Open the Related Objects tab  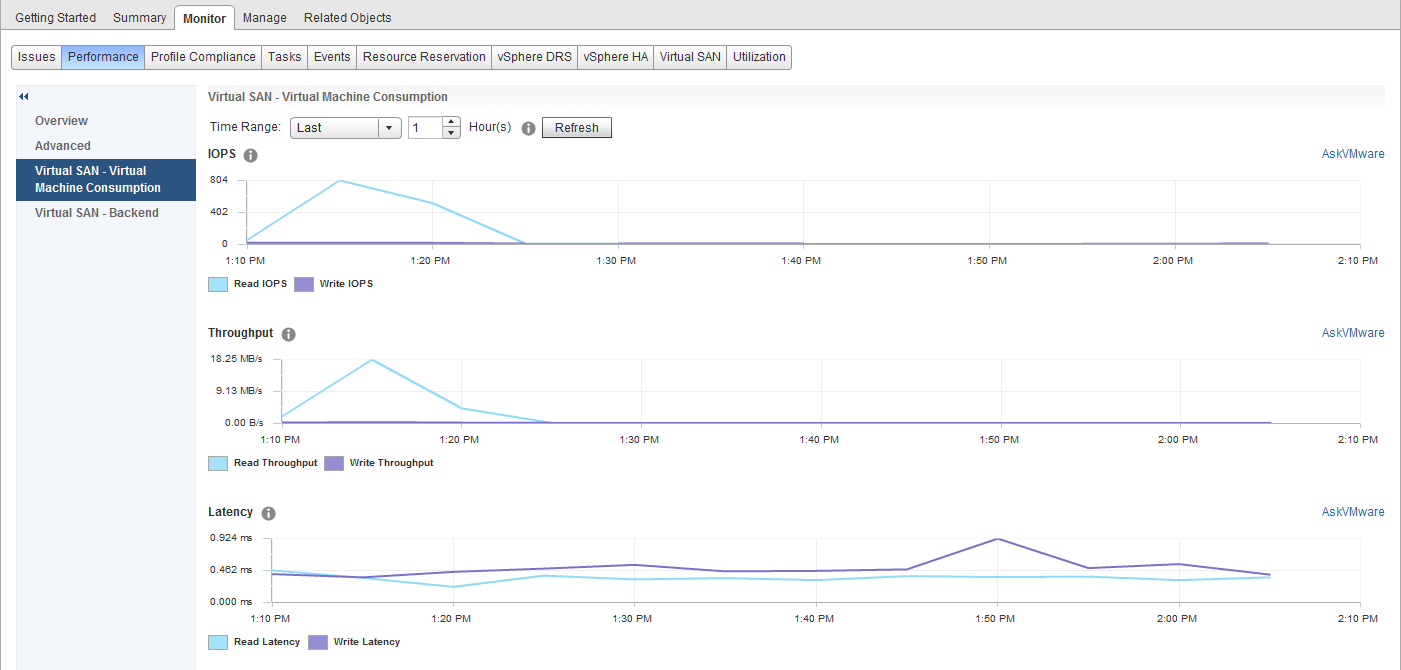pos(347,18)
